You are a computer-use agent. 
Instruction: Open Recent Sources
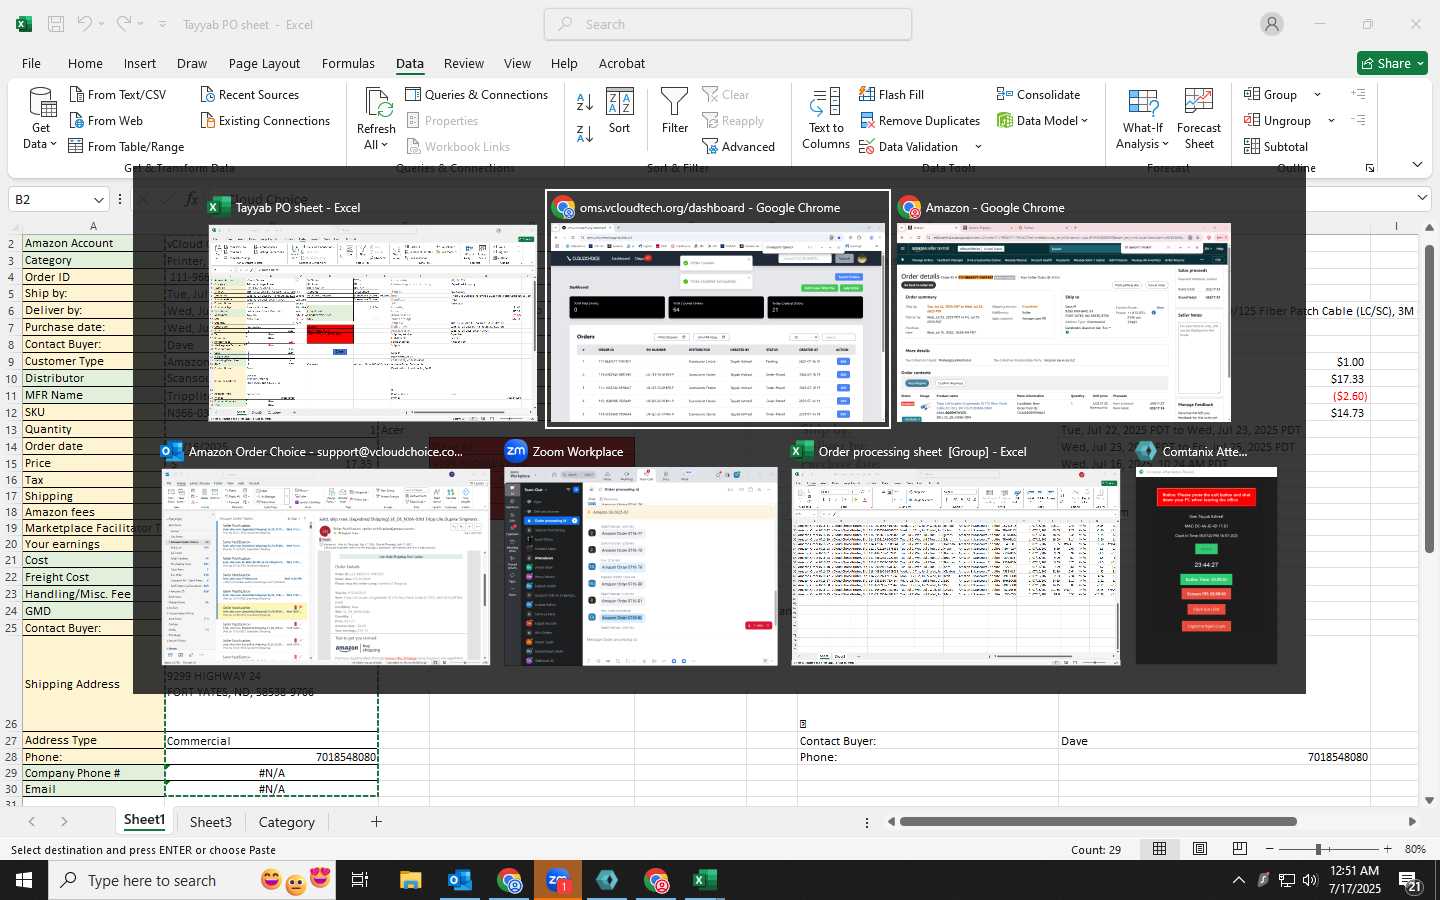250,95
